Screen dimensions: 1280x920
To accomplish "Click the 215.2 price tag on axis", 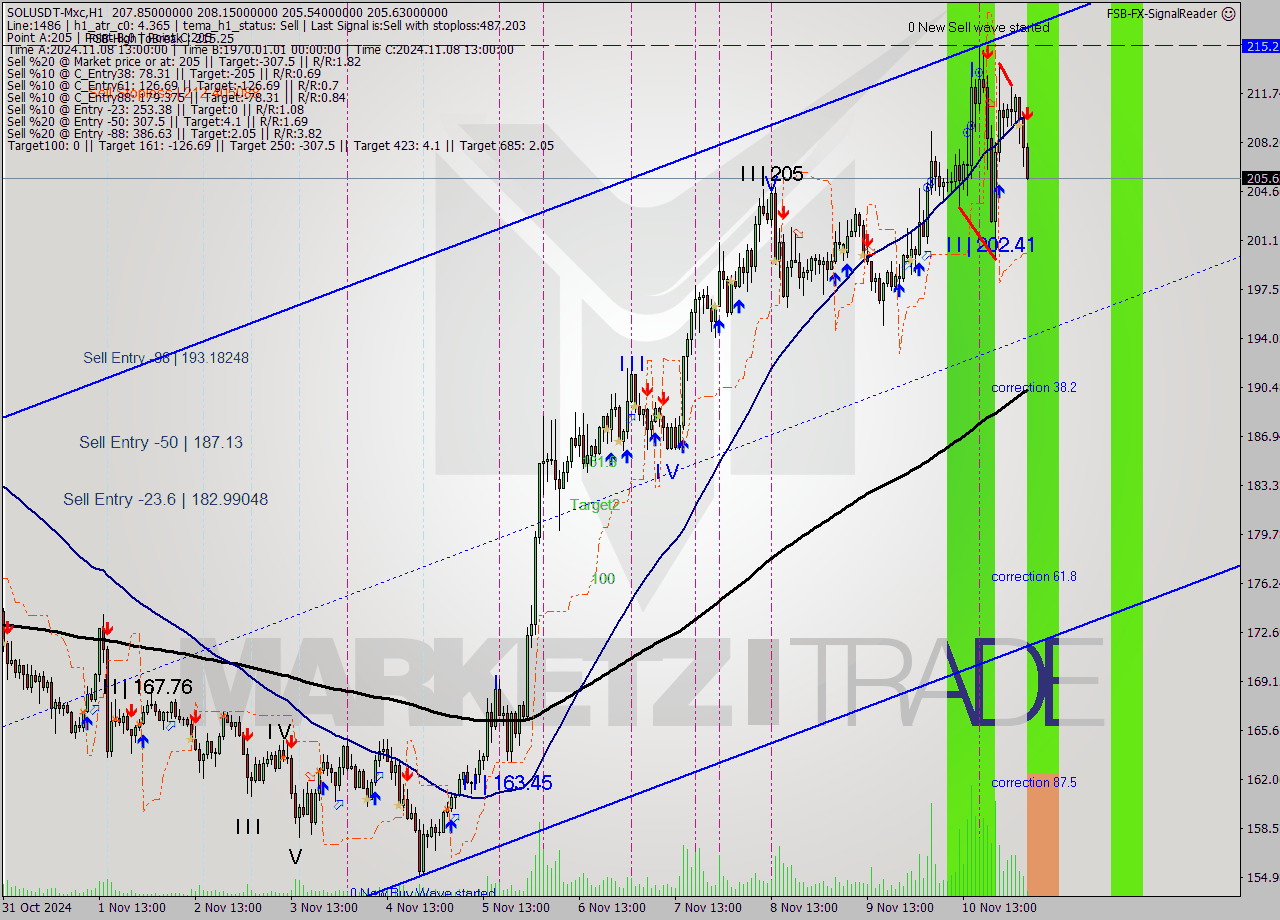I will pos(1260,46).
